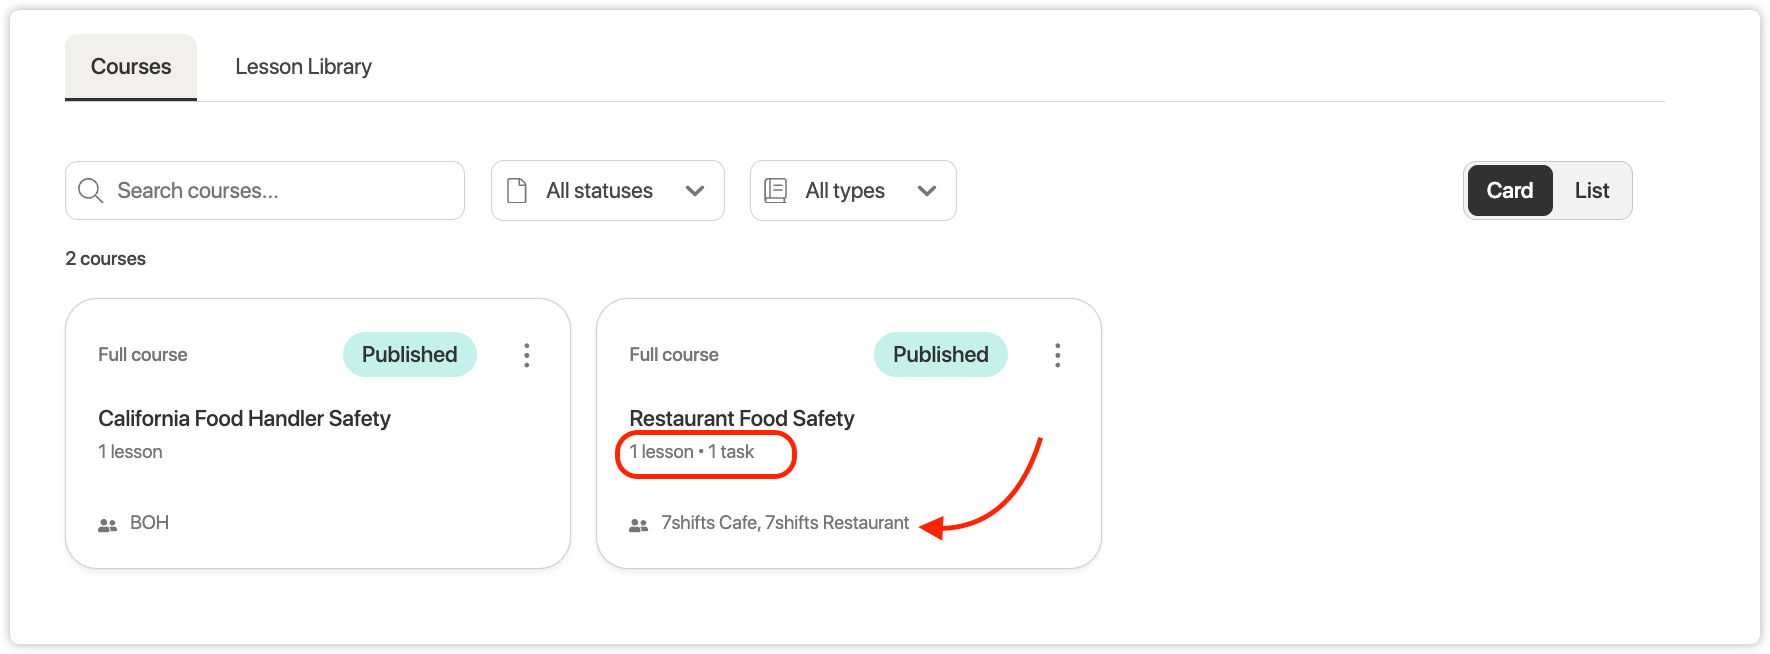Click the Search courses input field
Image resolution: width=1770 pixels, height=654 pixels.
pos(265,190)
